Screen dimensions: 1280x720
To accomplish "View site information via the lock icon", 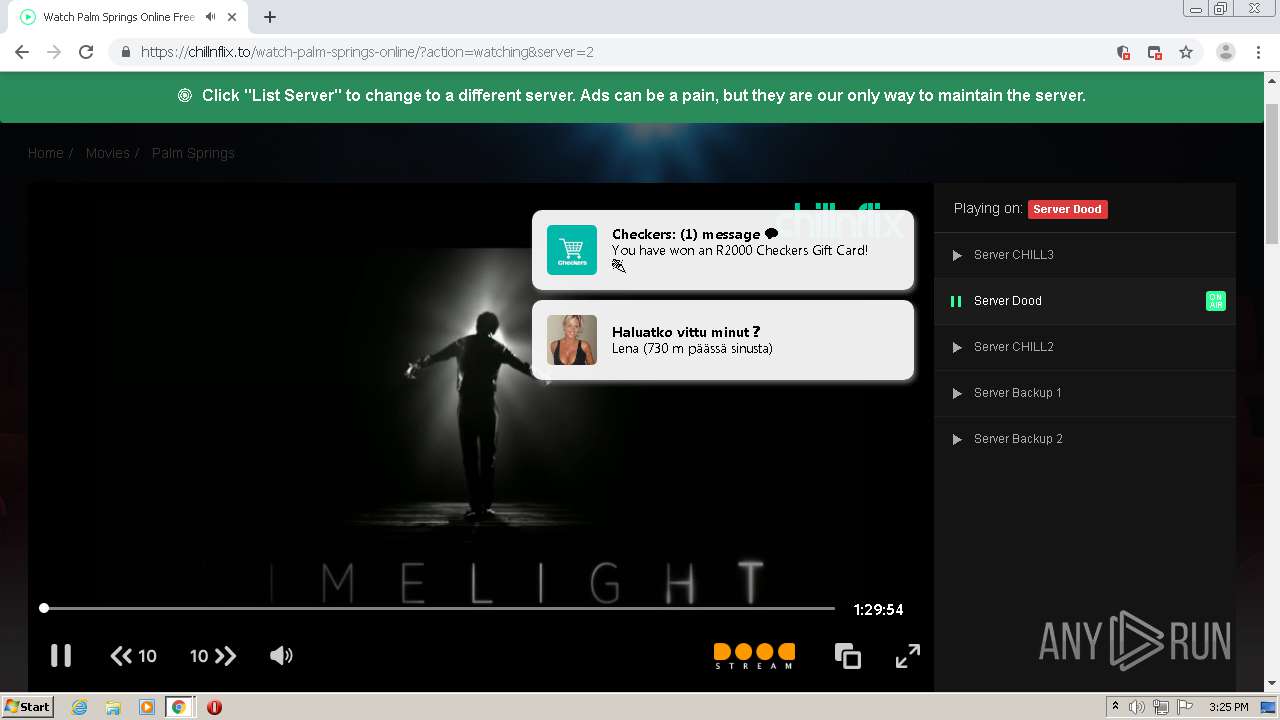I will tap(125, 52).
